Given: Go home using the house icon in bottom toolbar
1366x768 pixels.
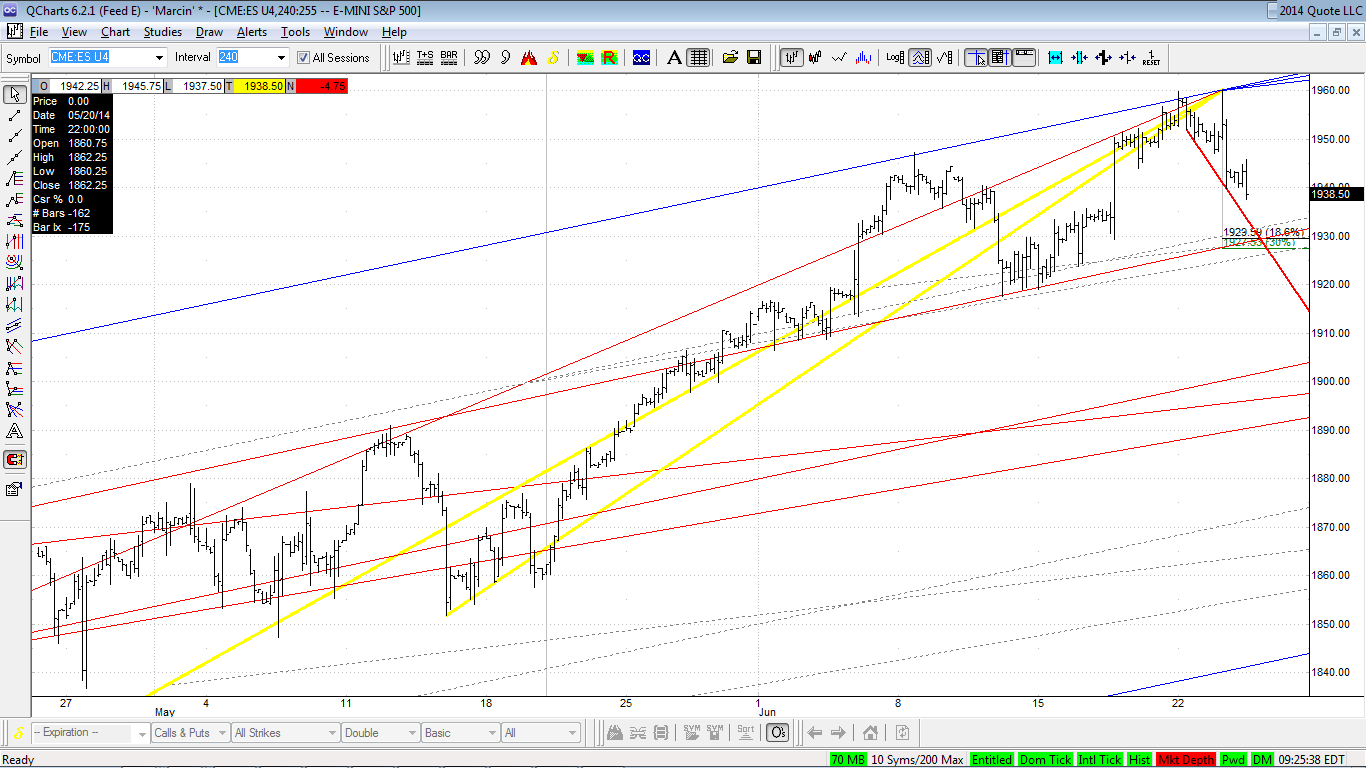Looking at the screenshot, I should click(870, 733).
